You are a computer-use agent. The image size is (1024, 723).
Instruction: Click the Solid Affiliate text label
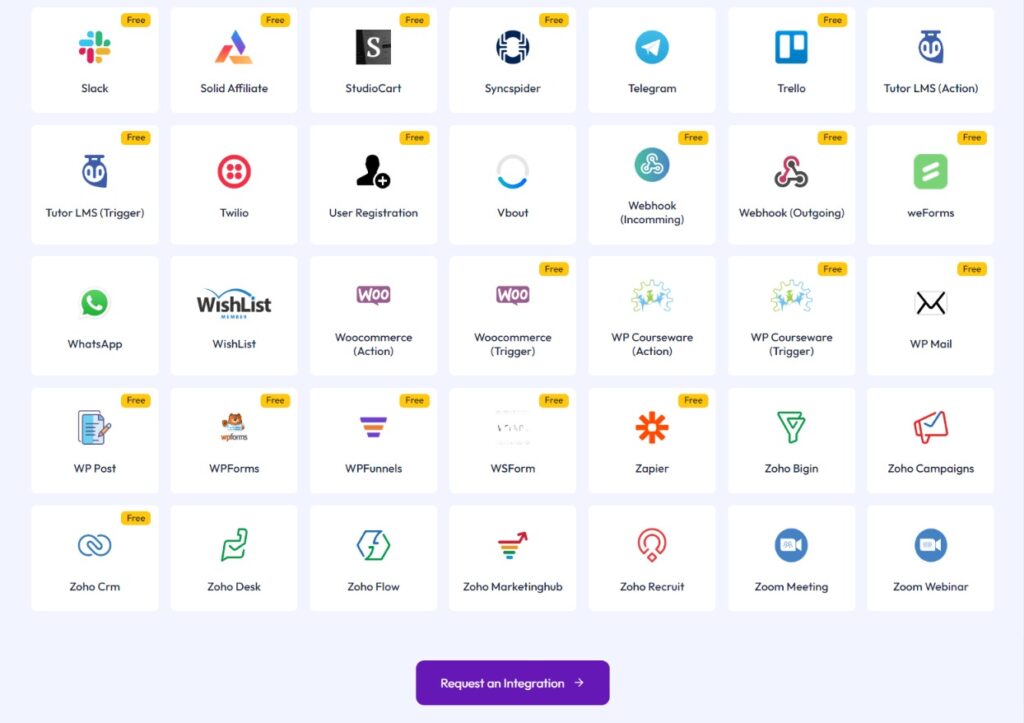coord(234,88)
